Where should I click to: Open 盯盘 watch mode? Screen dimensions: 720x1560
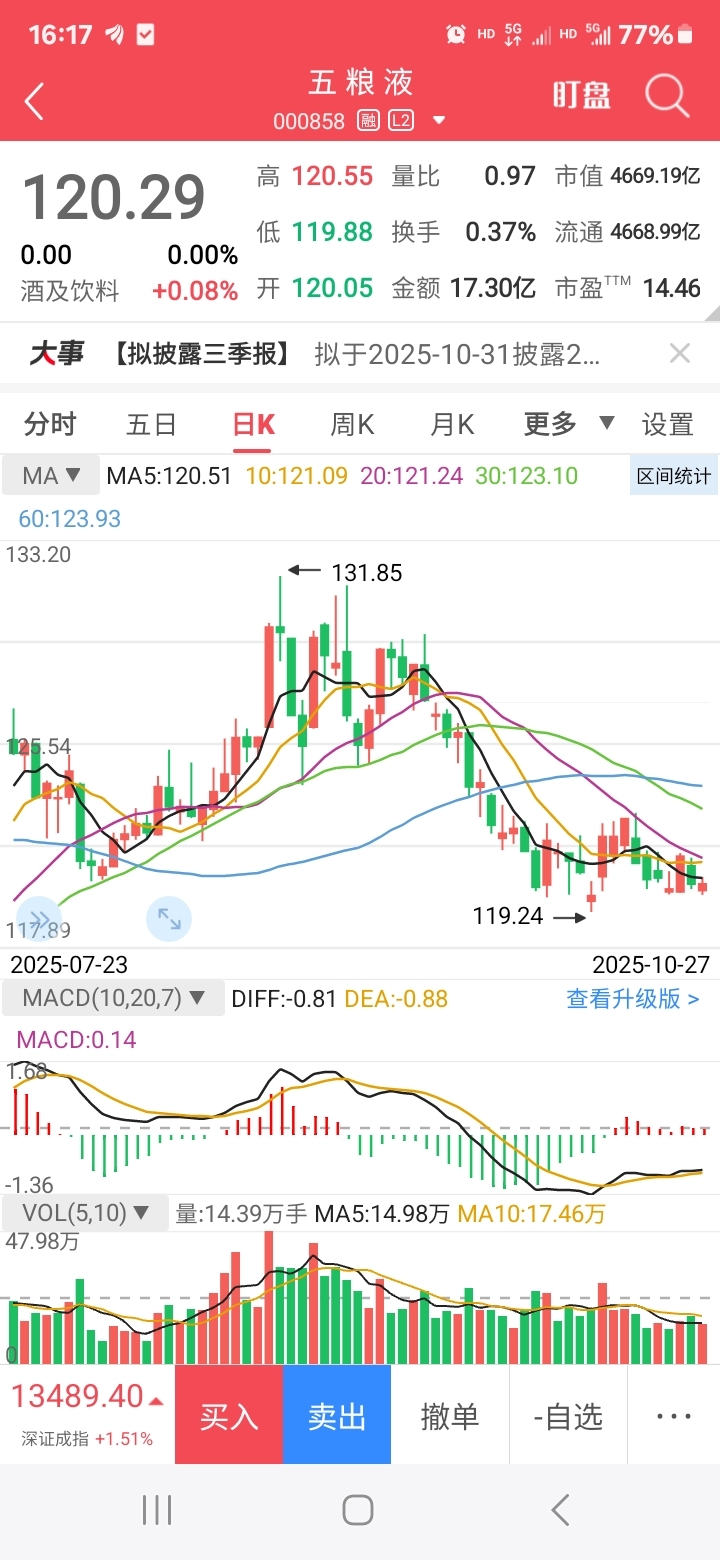pos(582,96)
